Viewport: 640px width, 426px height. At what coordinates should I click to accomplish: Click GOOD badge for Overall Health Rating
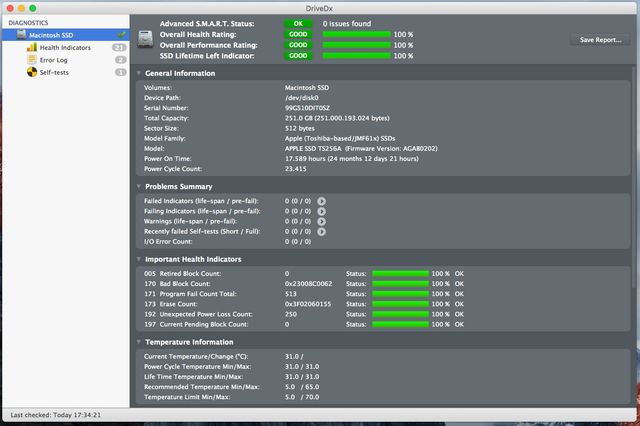click(298, 34)
